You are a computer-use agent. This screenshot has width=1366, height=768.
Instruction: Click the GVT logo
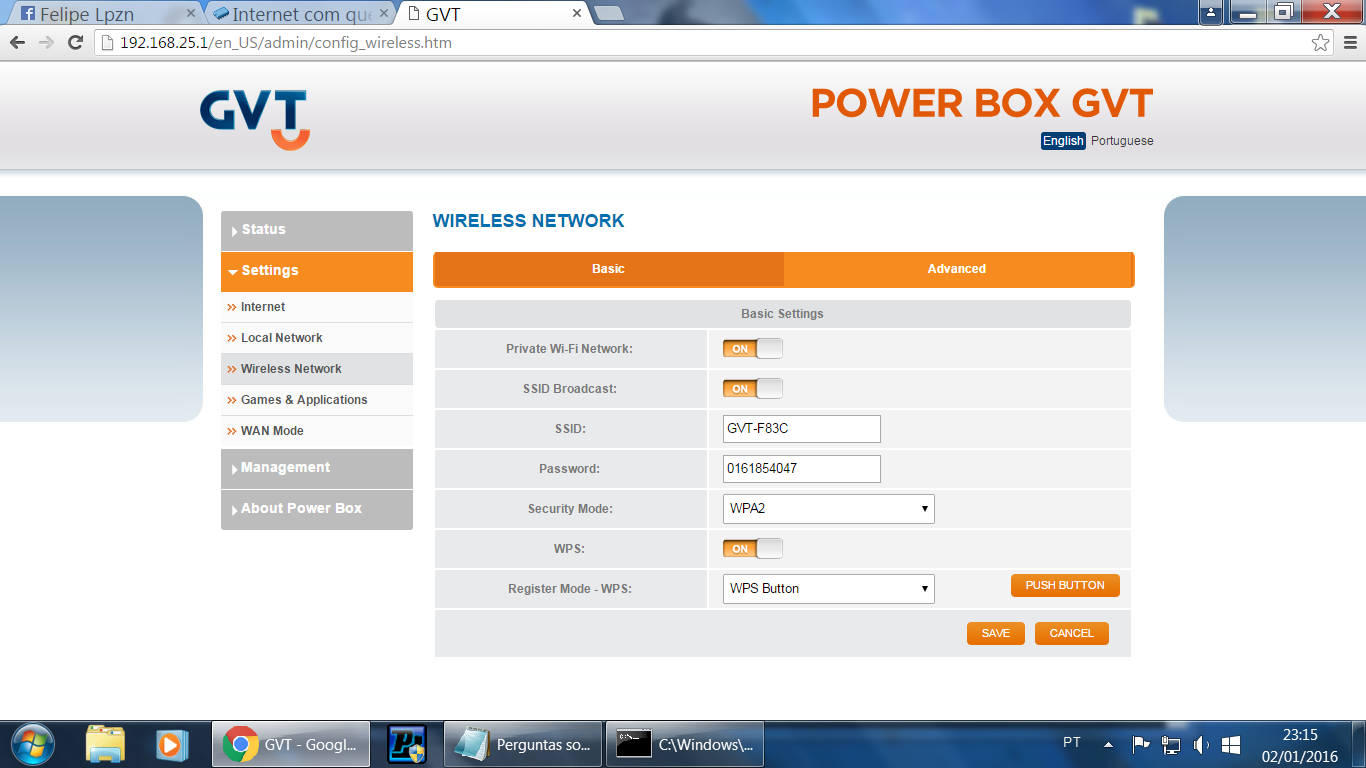(x=254, y=120)
